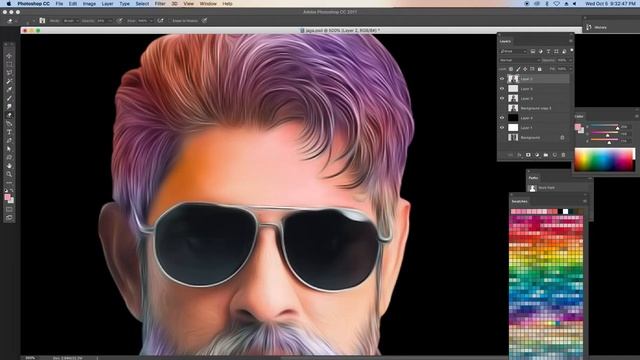Image resolution: width=640 pixels, height=360 pixels.
Task: Open the Layer menu
Action: point(107,3)
